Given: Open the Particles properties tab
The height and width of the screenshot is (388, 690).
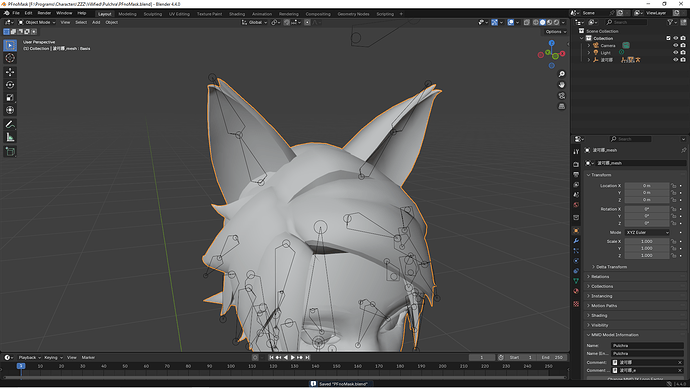Looking at the screenshot, I should [576, 251].
